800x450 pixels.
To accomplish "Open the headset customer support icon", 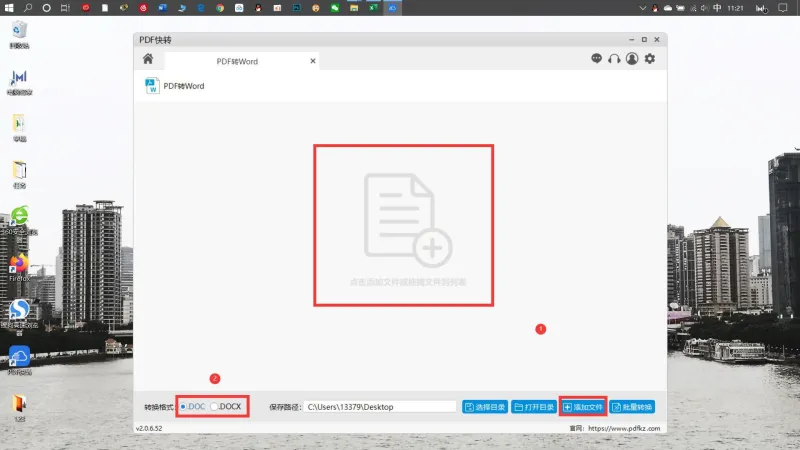I will pyautogui.click(x=614, y=59).
